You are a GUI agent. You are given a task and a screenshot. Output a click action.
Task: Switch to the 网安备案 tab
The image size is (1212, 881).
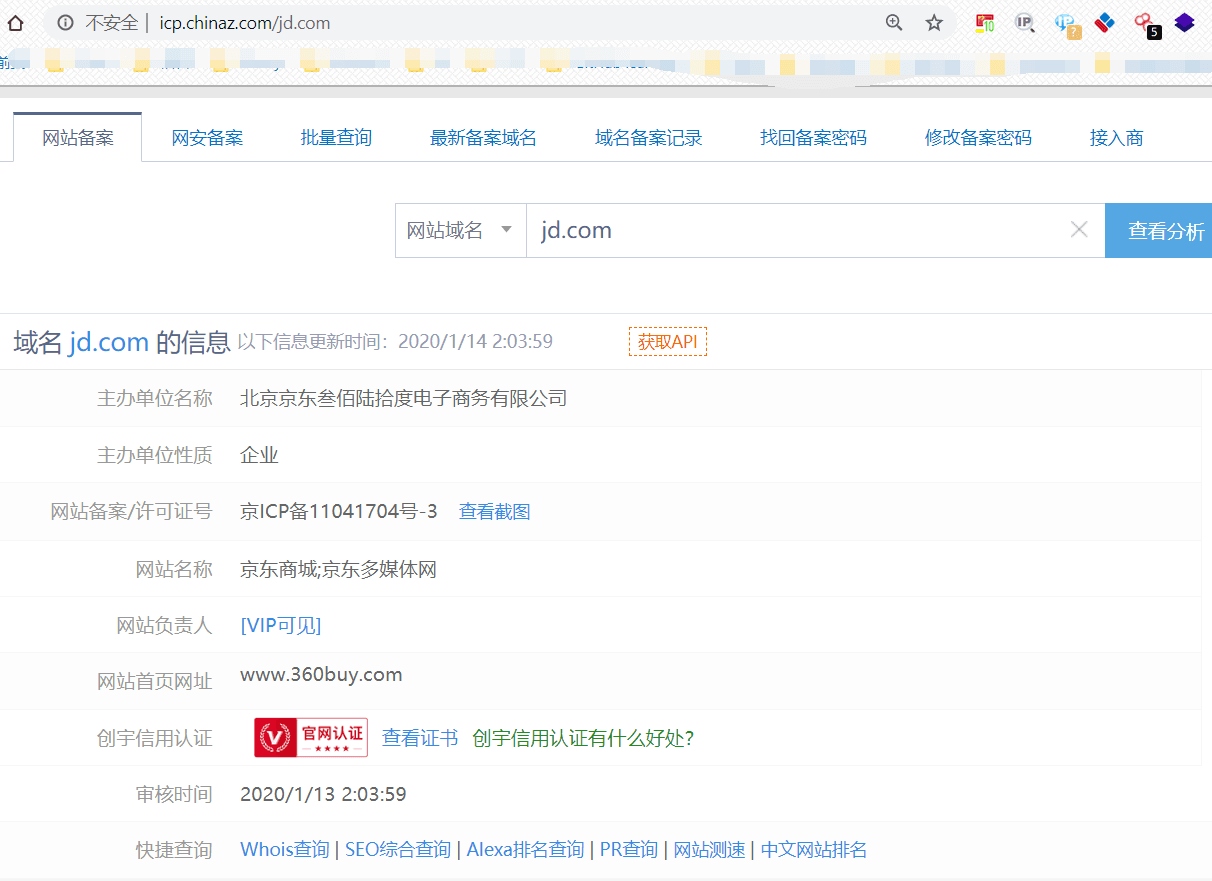tap(207, 138)
